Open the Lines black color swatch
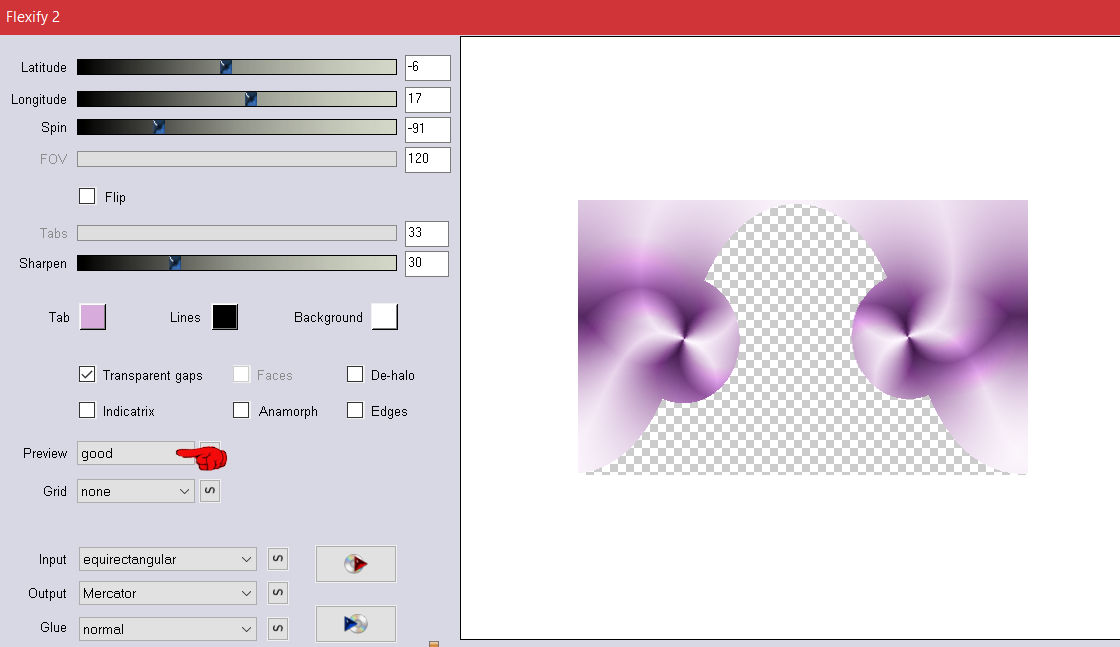The image size is (1120, 647). pos(224,317)
